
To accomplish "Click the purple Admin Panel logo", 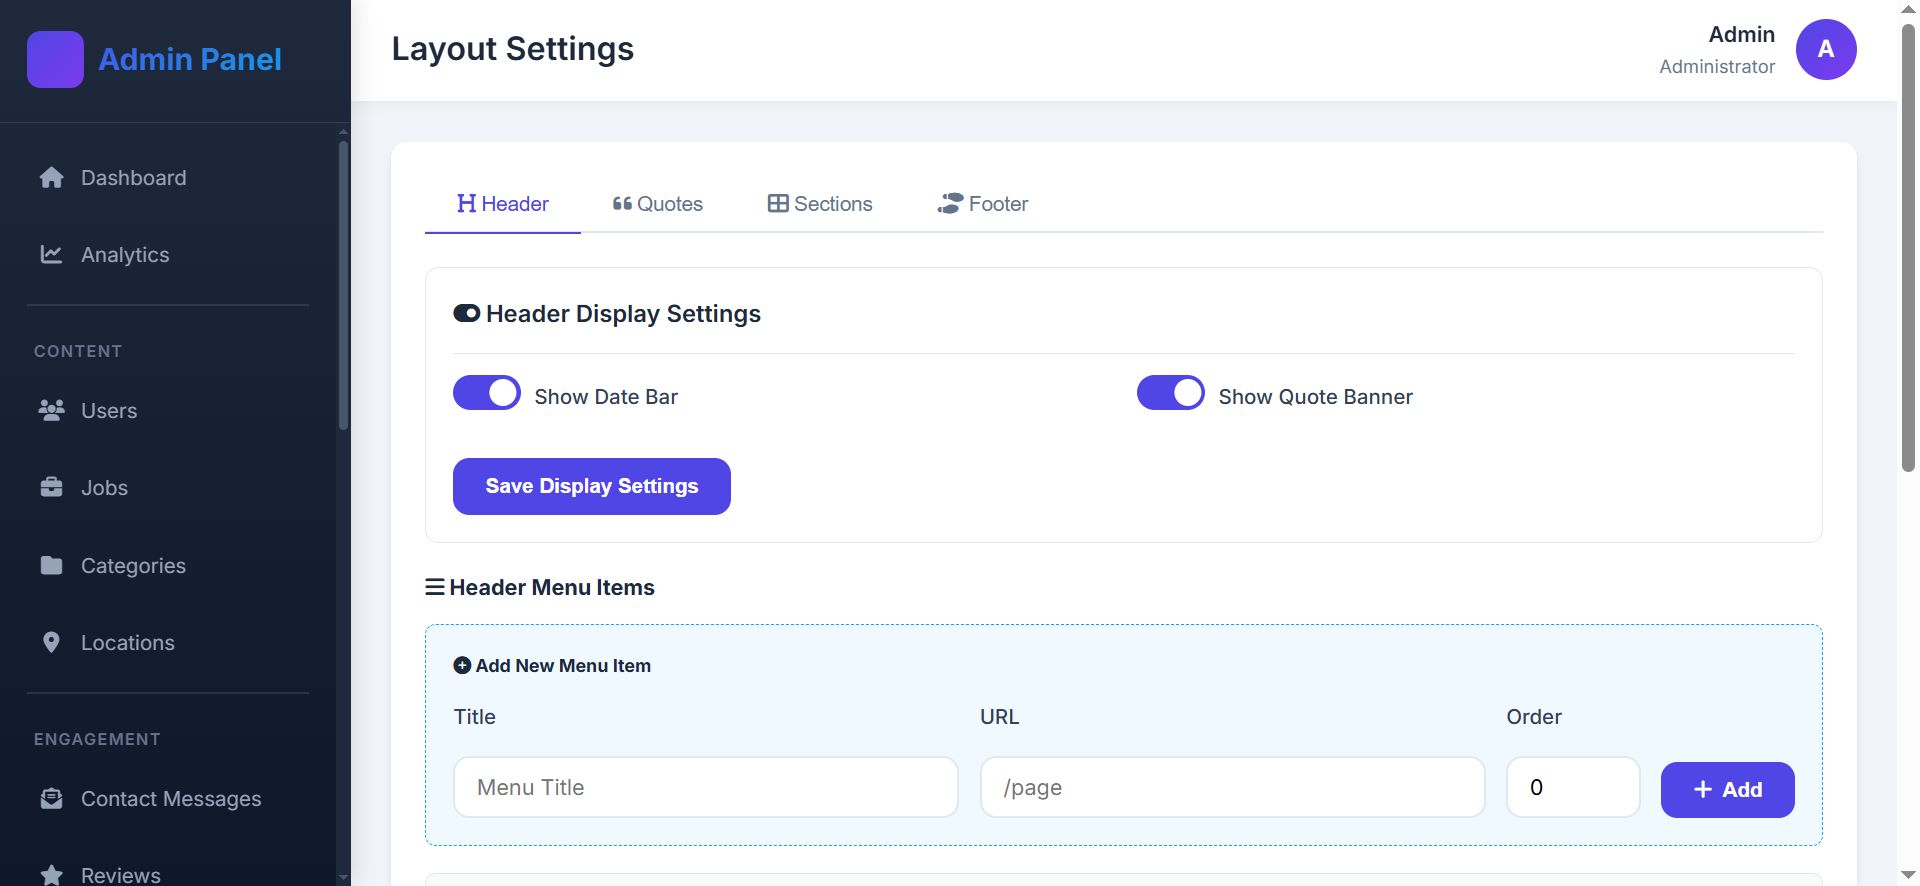I will [x=55, y=59].
